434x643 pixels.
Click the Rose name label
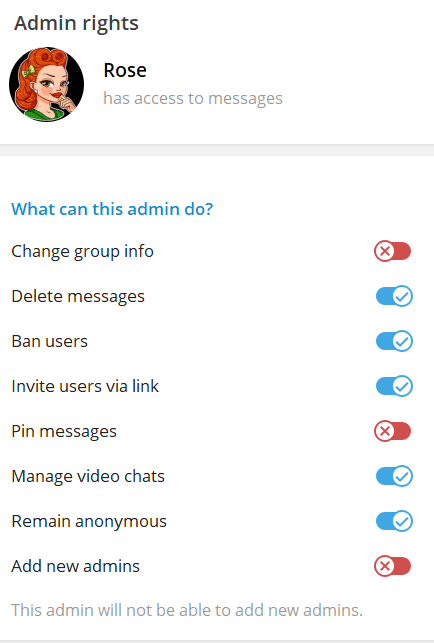pyautogui.click(x=125, y=70)
